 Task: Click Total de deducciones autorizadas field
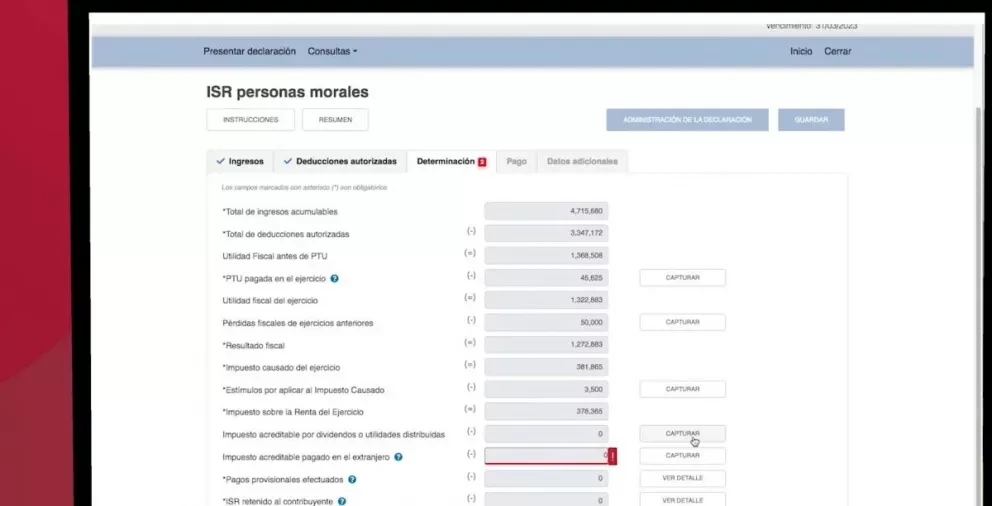[x=546, y=233]
